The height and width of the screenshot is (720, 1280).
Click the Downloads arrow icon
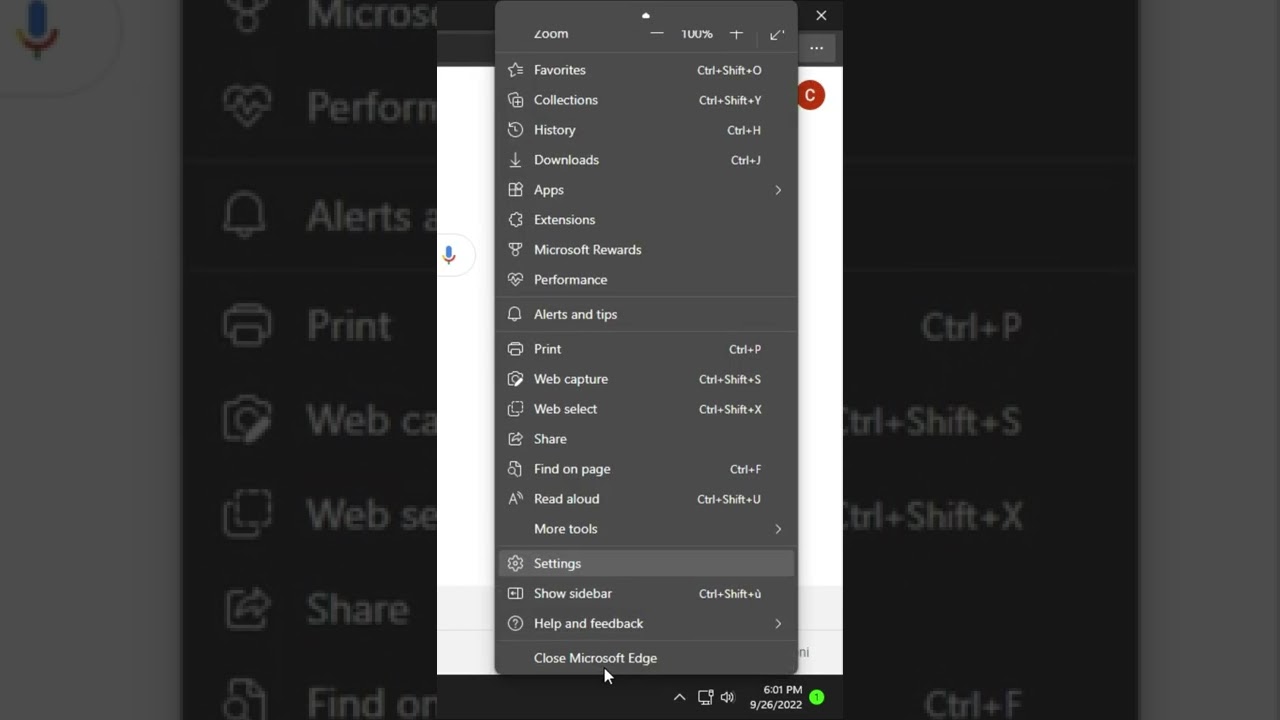click(x=515, y=160)
